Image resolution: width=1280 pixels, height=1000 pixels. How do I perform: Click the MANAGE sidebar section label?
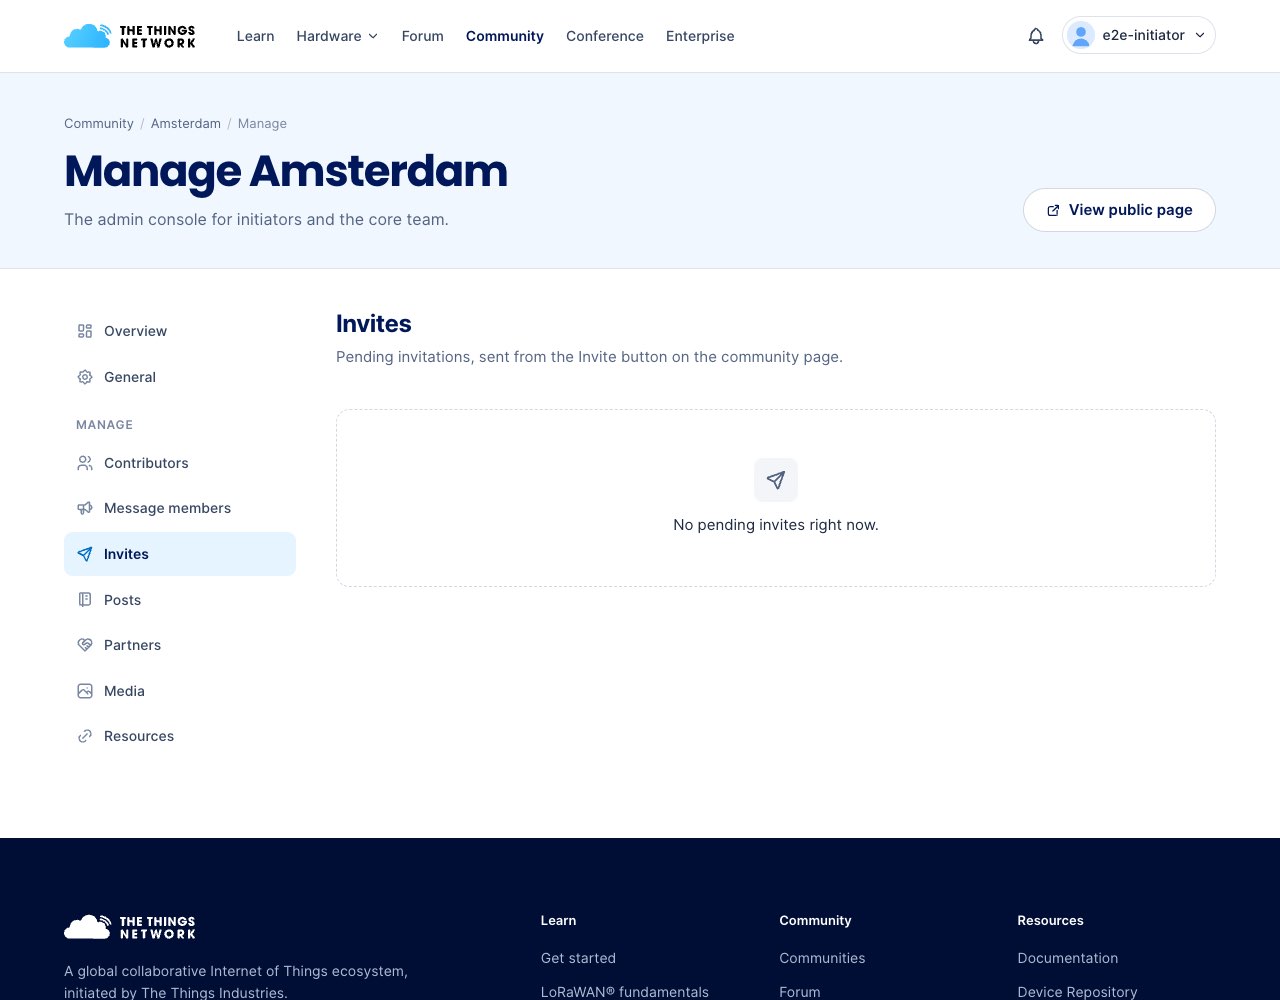pyautogui.click(x=104, y=425)
